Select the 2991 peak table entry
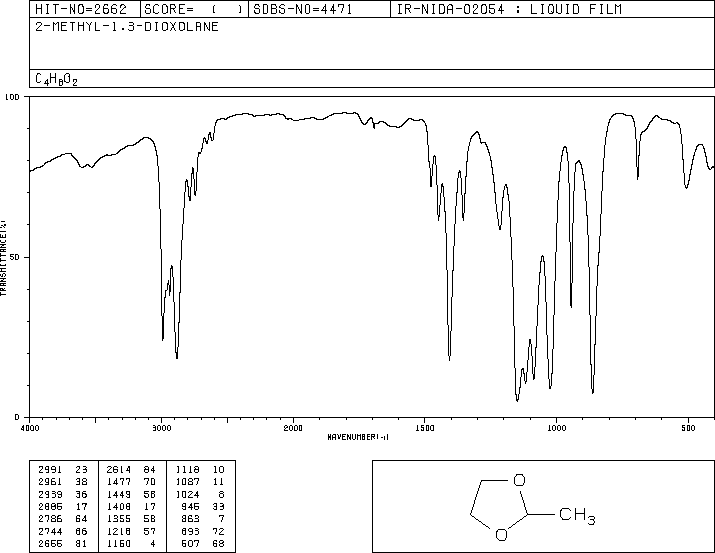715x553 pixels. 63,470
